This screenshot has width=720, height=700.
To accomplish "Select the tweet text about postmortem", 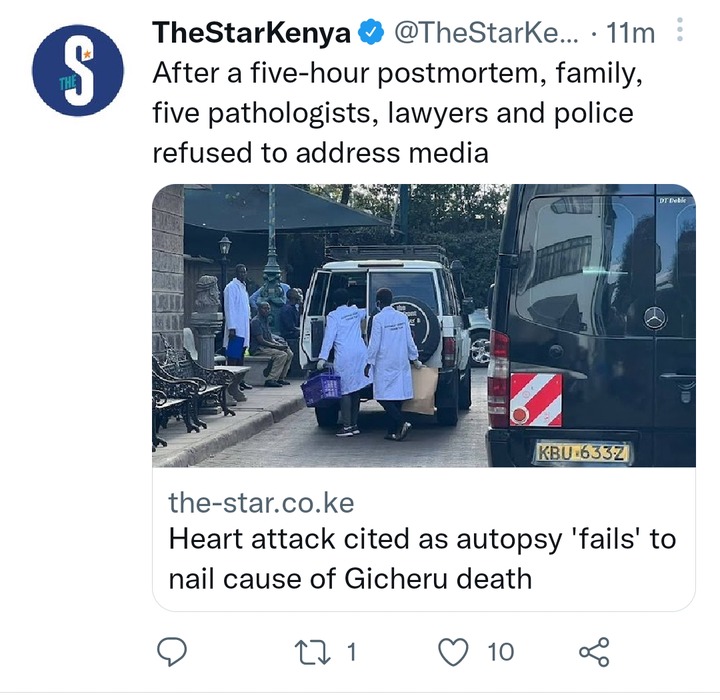I will pos(398,113).
